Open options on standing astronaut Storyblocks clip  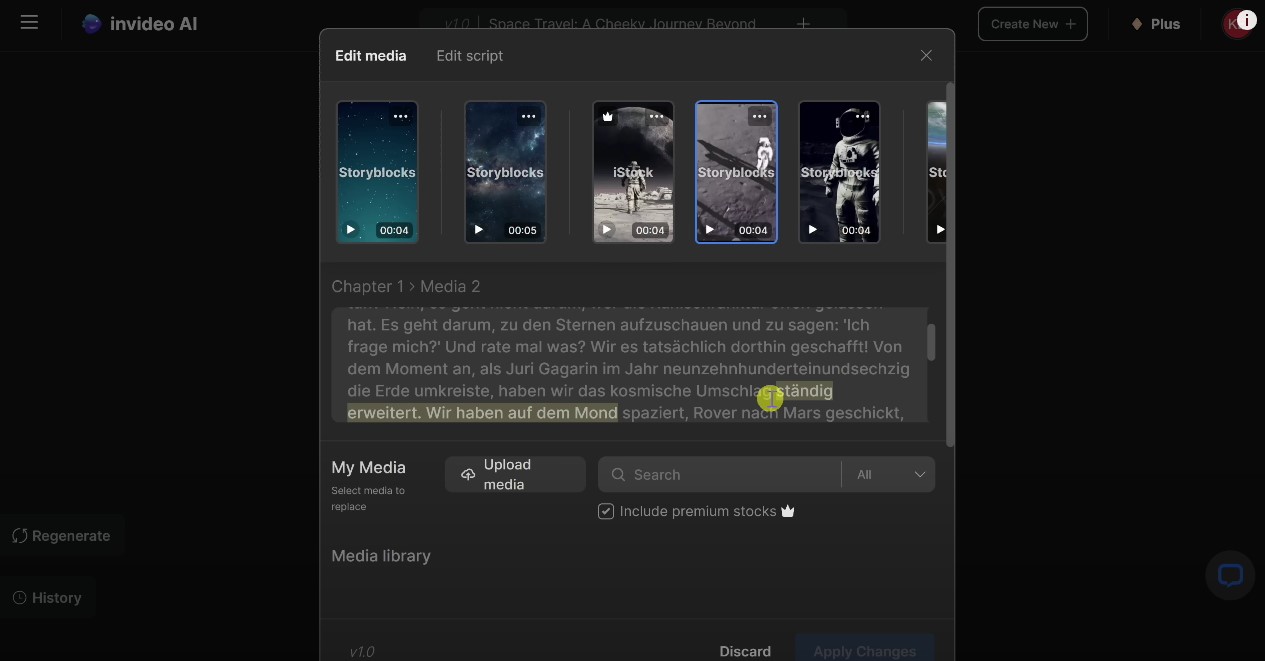862,116
